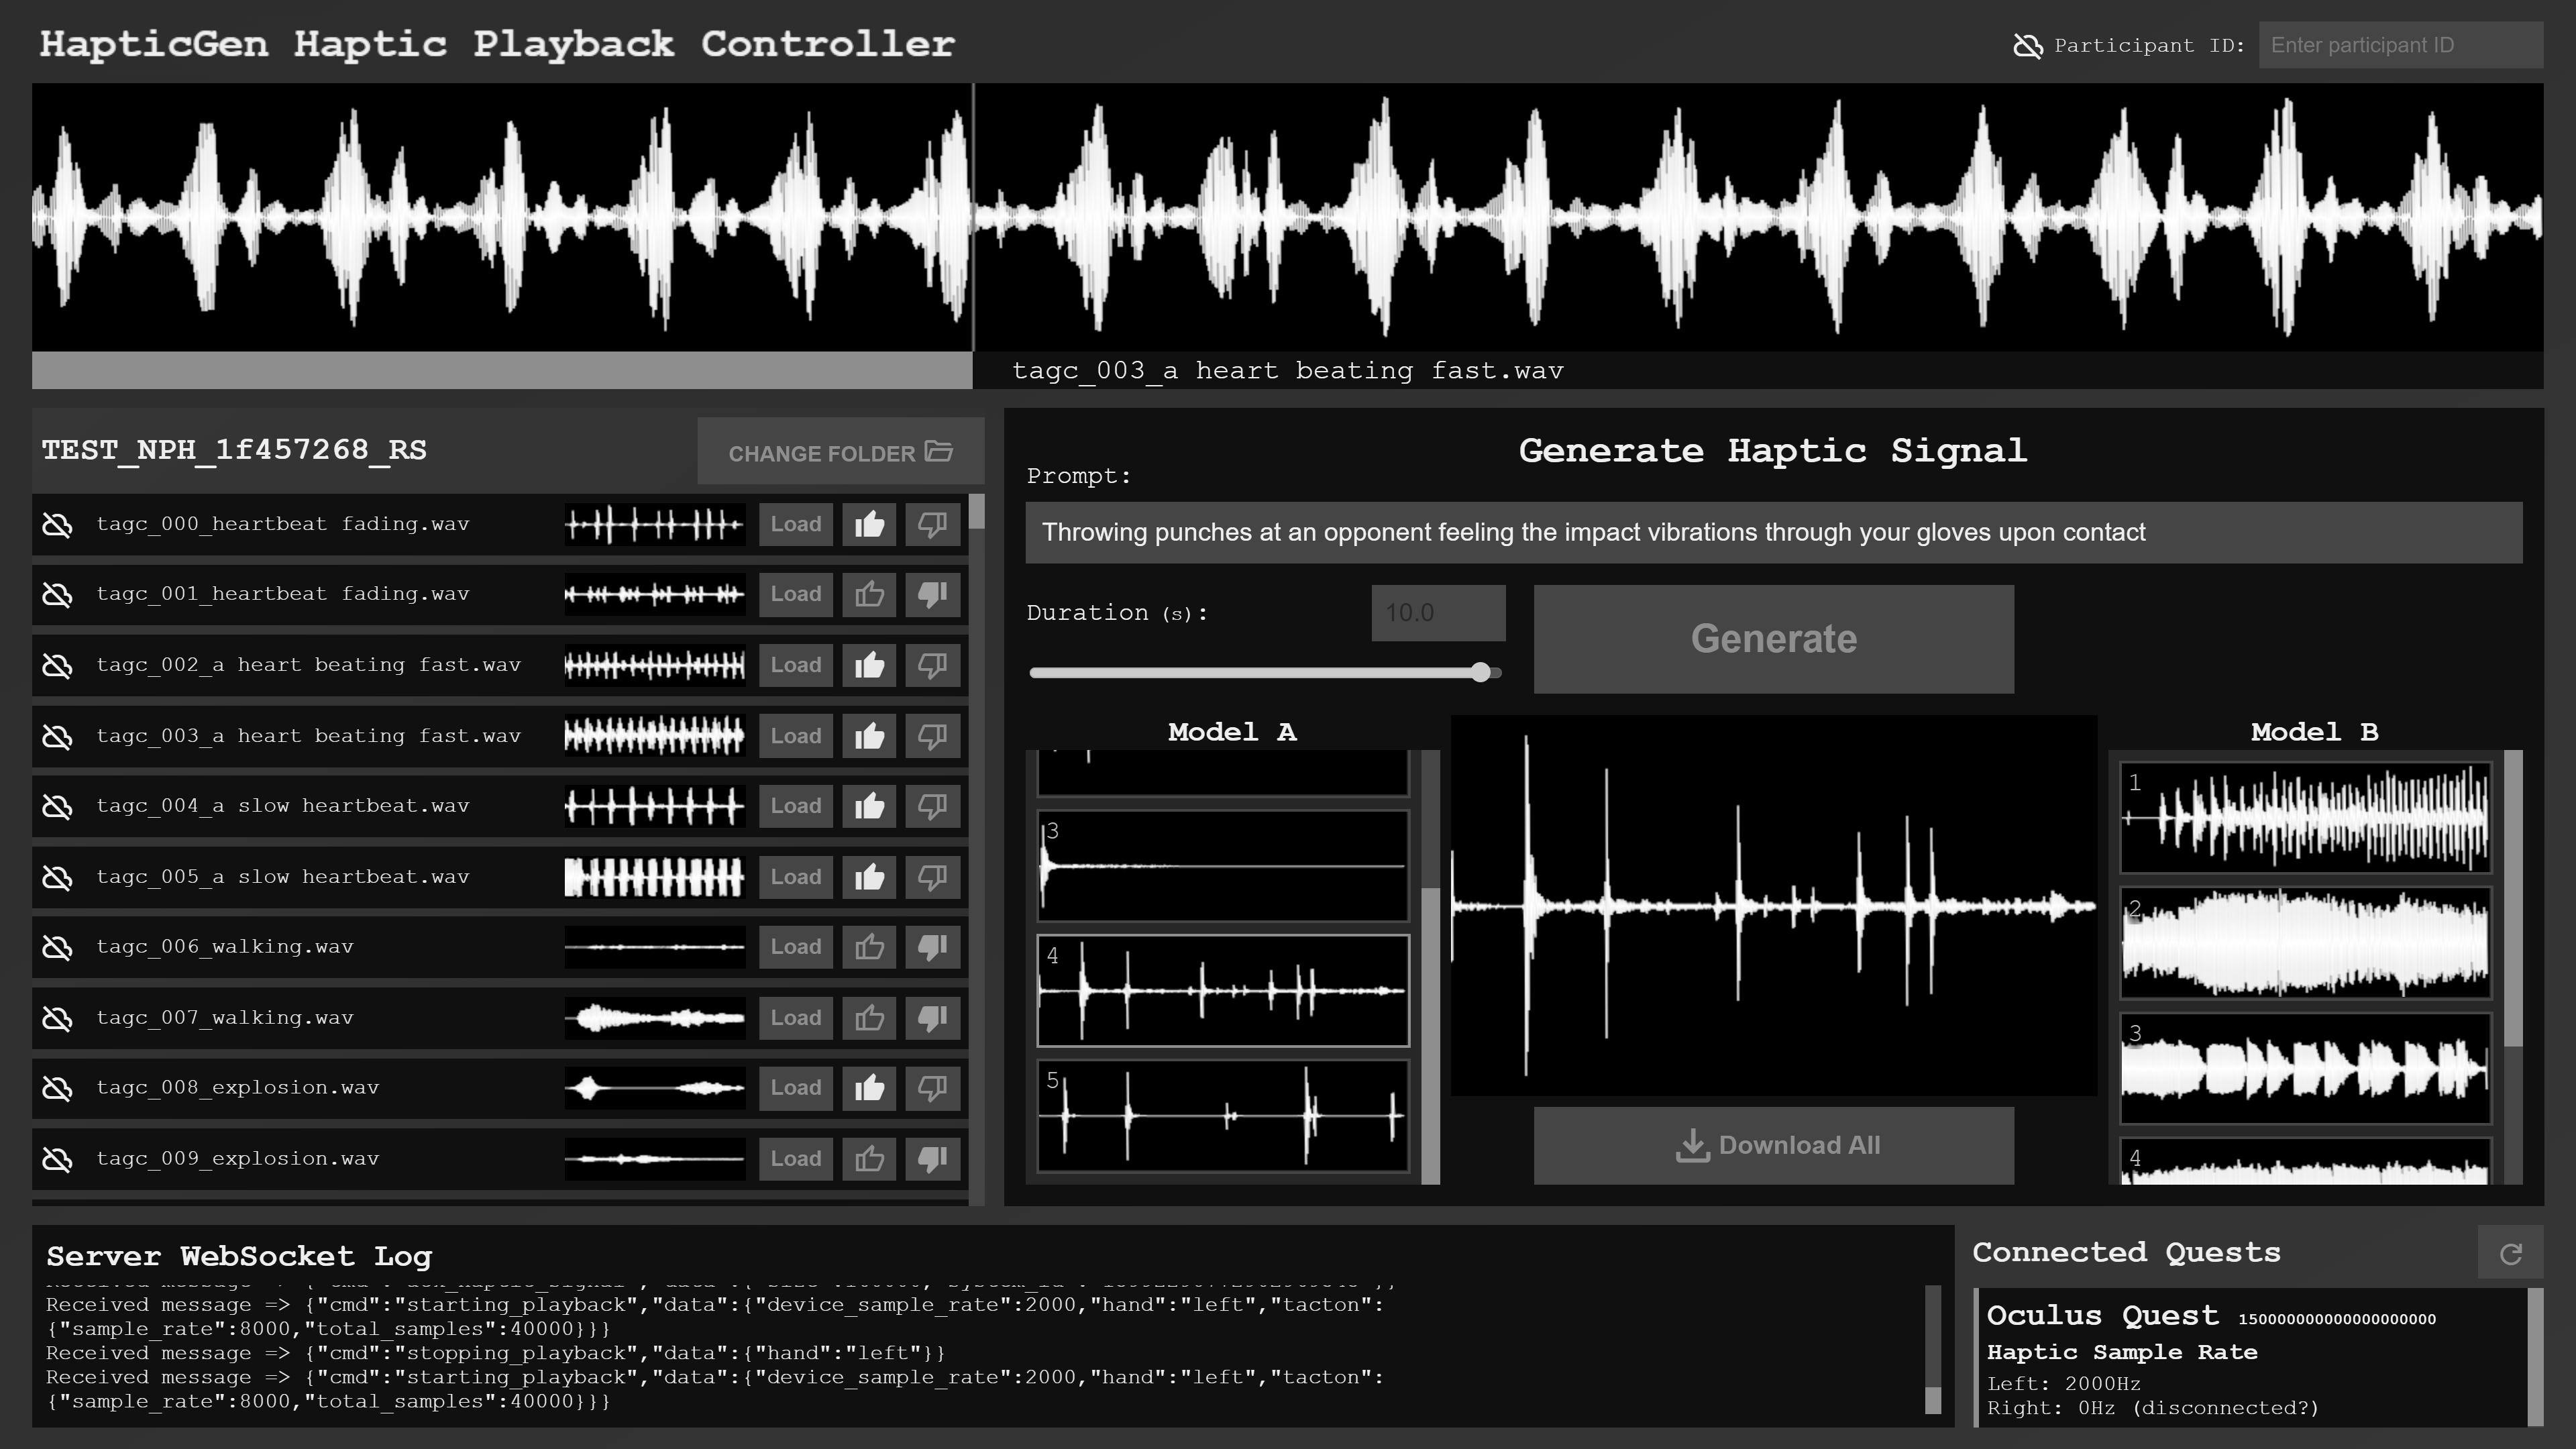Image resolution: width=2576 pixels, height=1449 pixels.
Task: Click Download All button
Action: pos(1773,1145)
